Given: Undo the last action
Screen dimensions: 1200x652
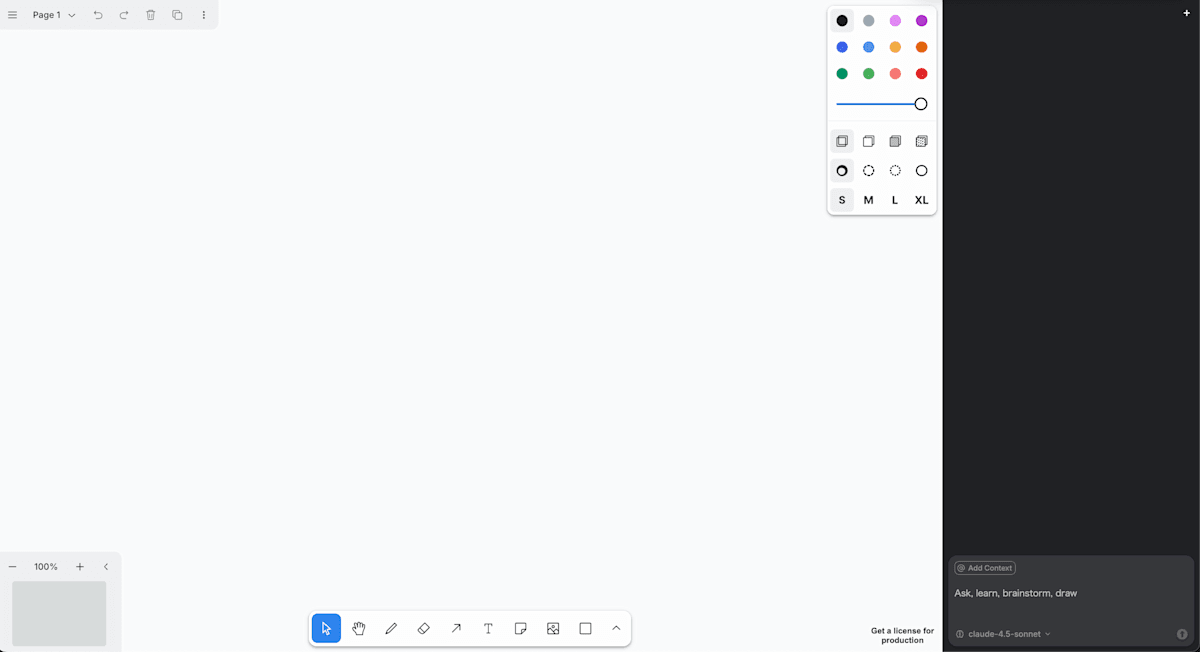Looking at the screenshot, I should [x=98, y=15].
